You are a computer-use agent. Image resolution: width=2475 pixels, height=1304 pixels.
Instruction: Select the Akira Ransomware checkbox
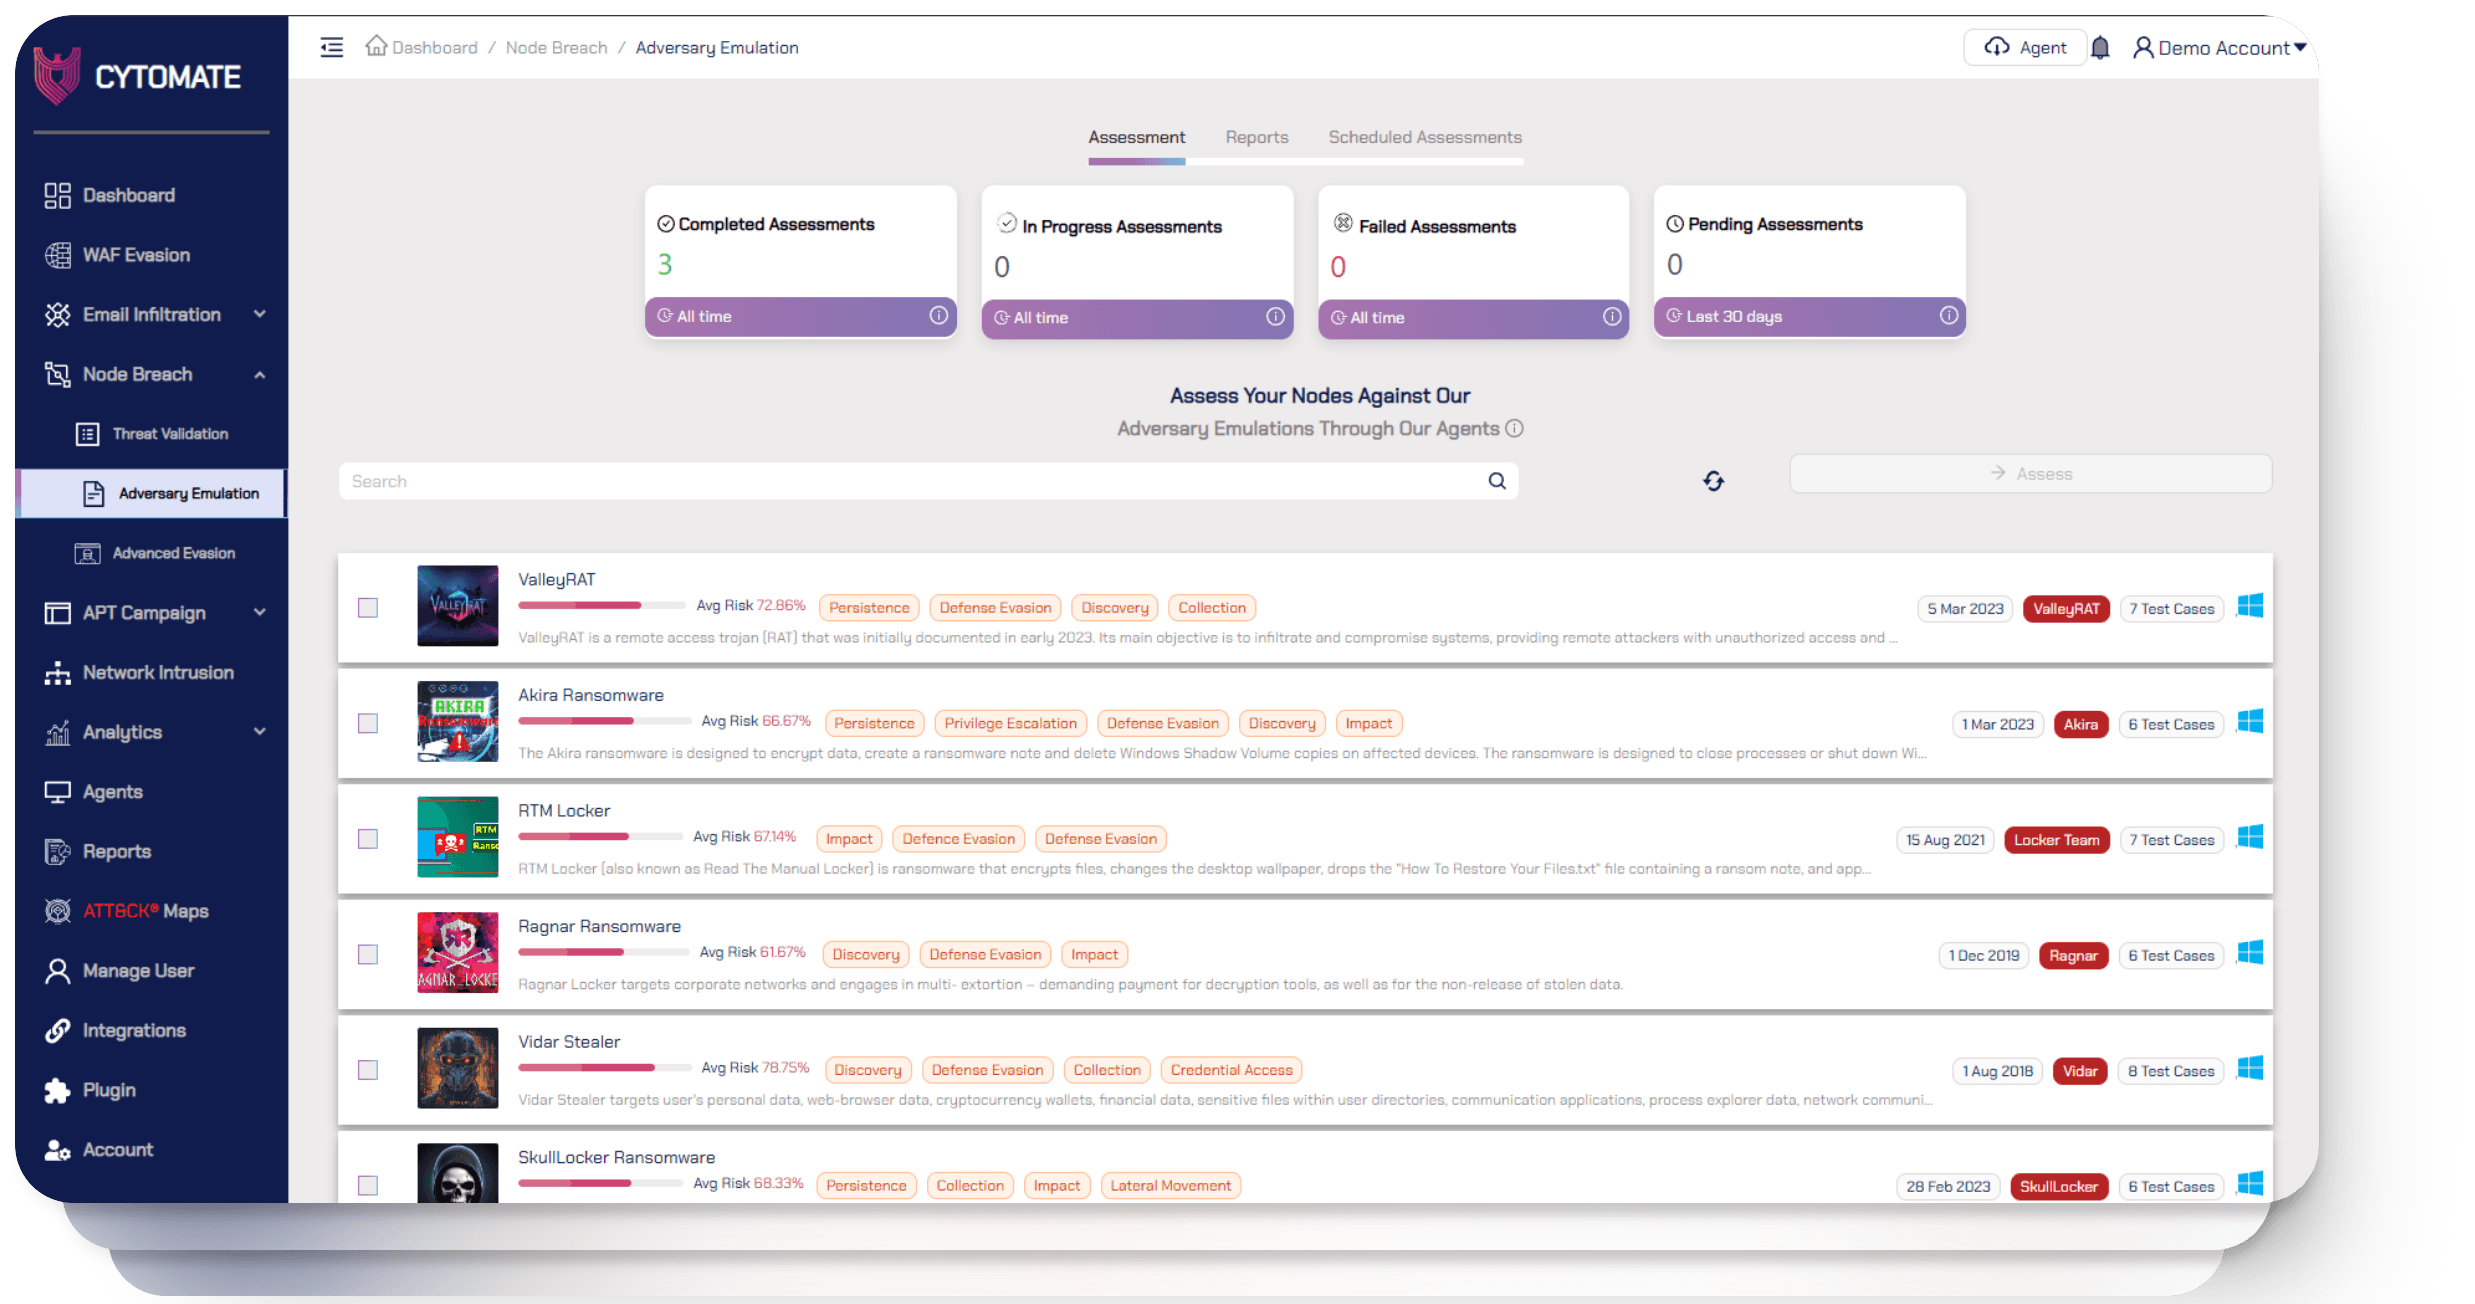[368, 723]
